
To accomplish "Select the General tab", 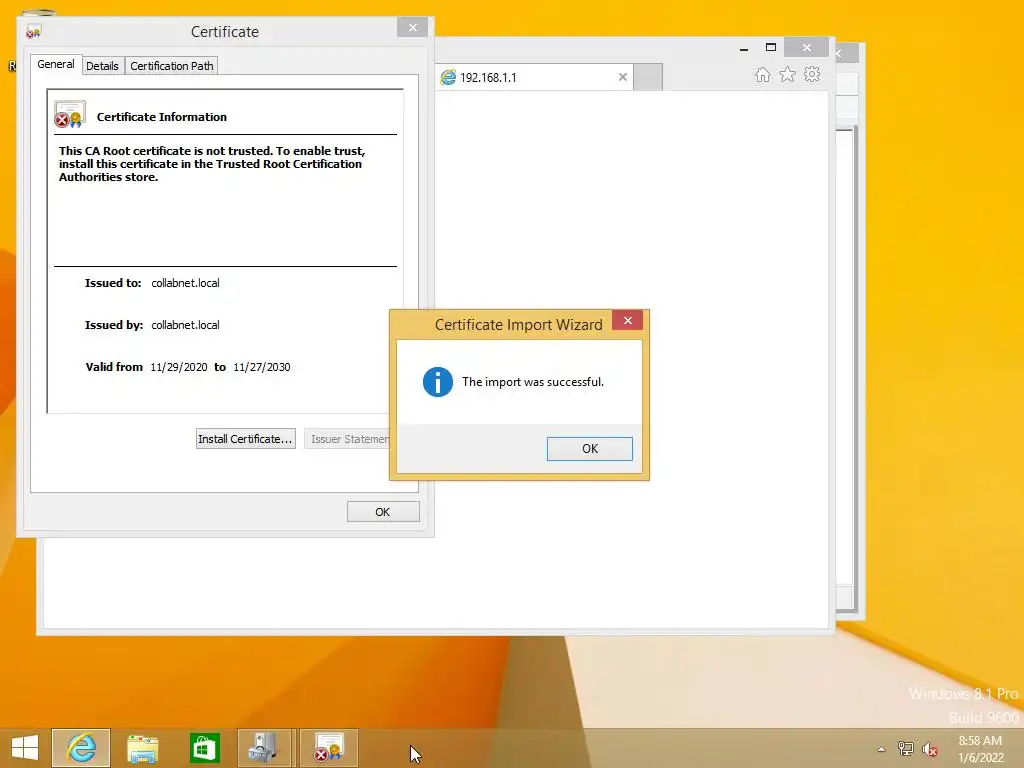I will [56, 64].
